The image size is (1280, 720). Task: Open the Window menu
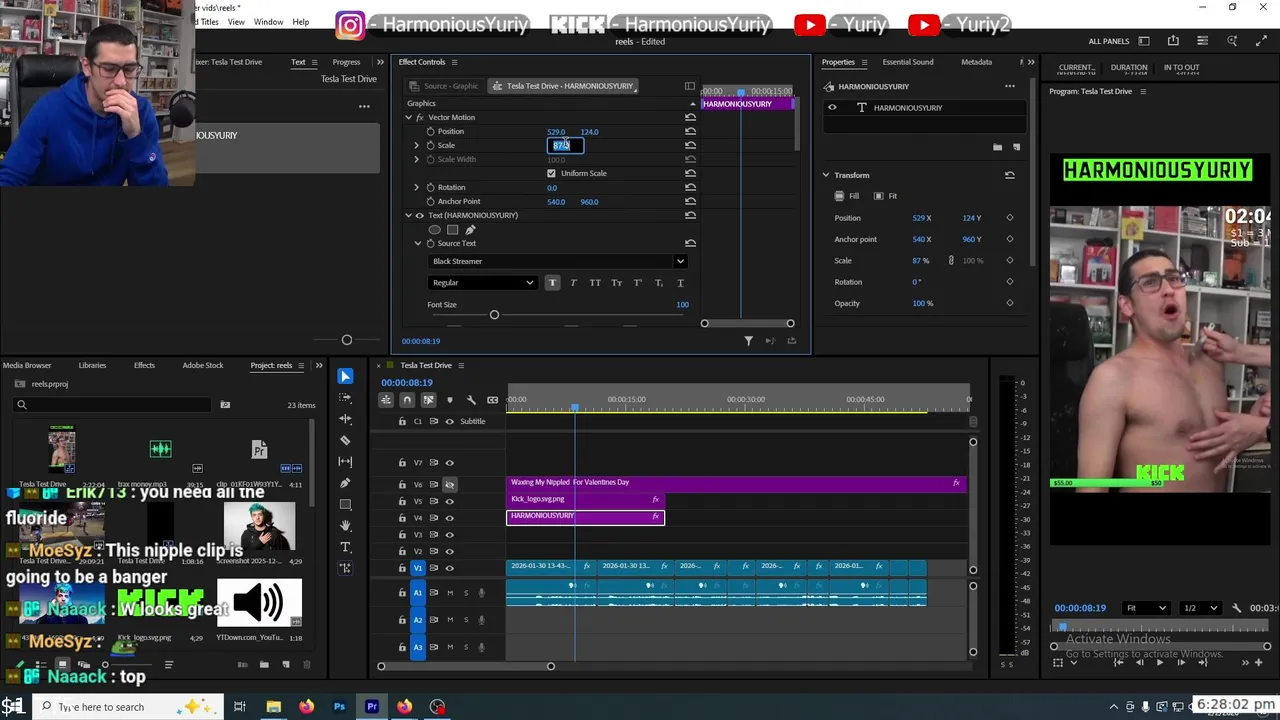(x=268, y=22)
